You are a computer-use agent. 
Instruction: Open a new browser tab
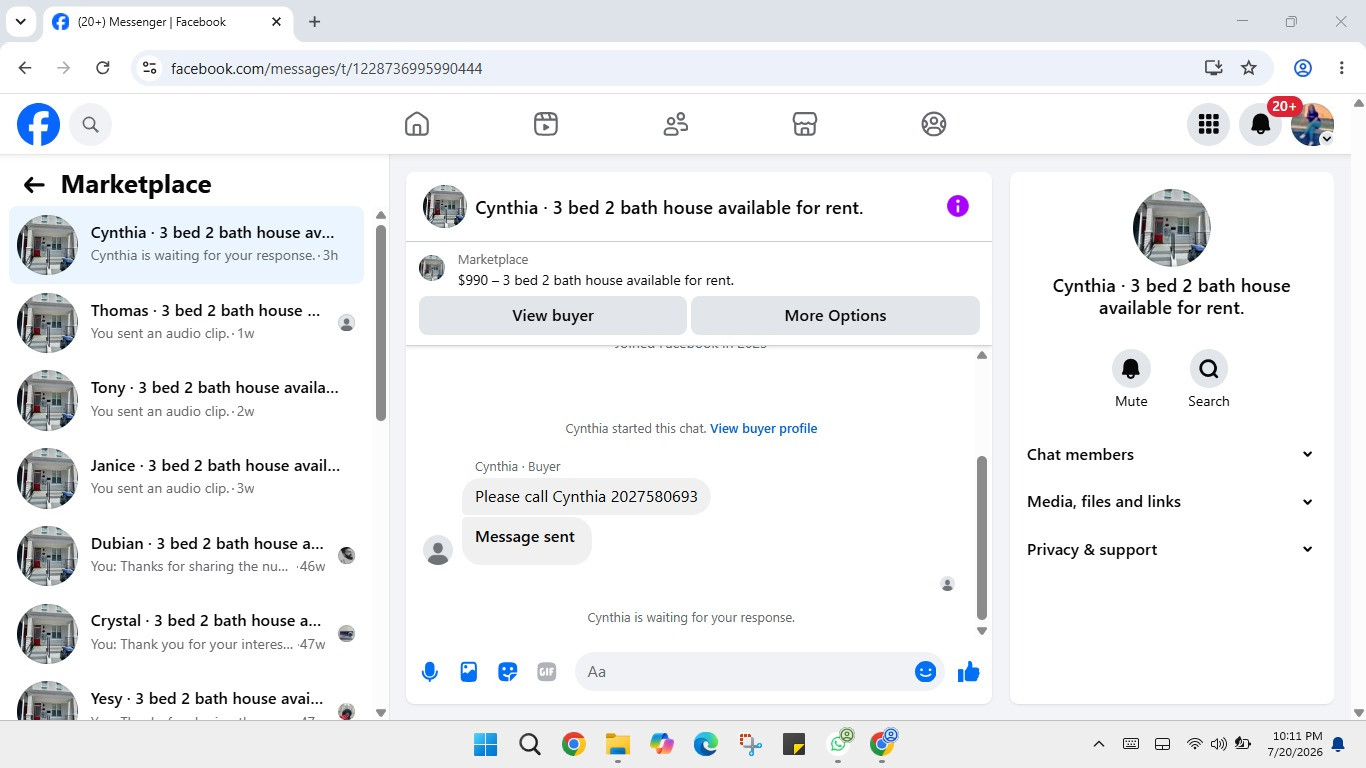(x=315, y=22)
